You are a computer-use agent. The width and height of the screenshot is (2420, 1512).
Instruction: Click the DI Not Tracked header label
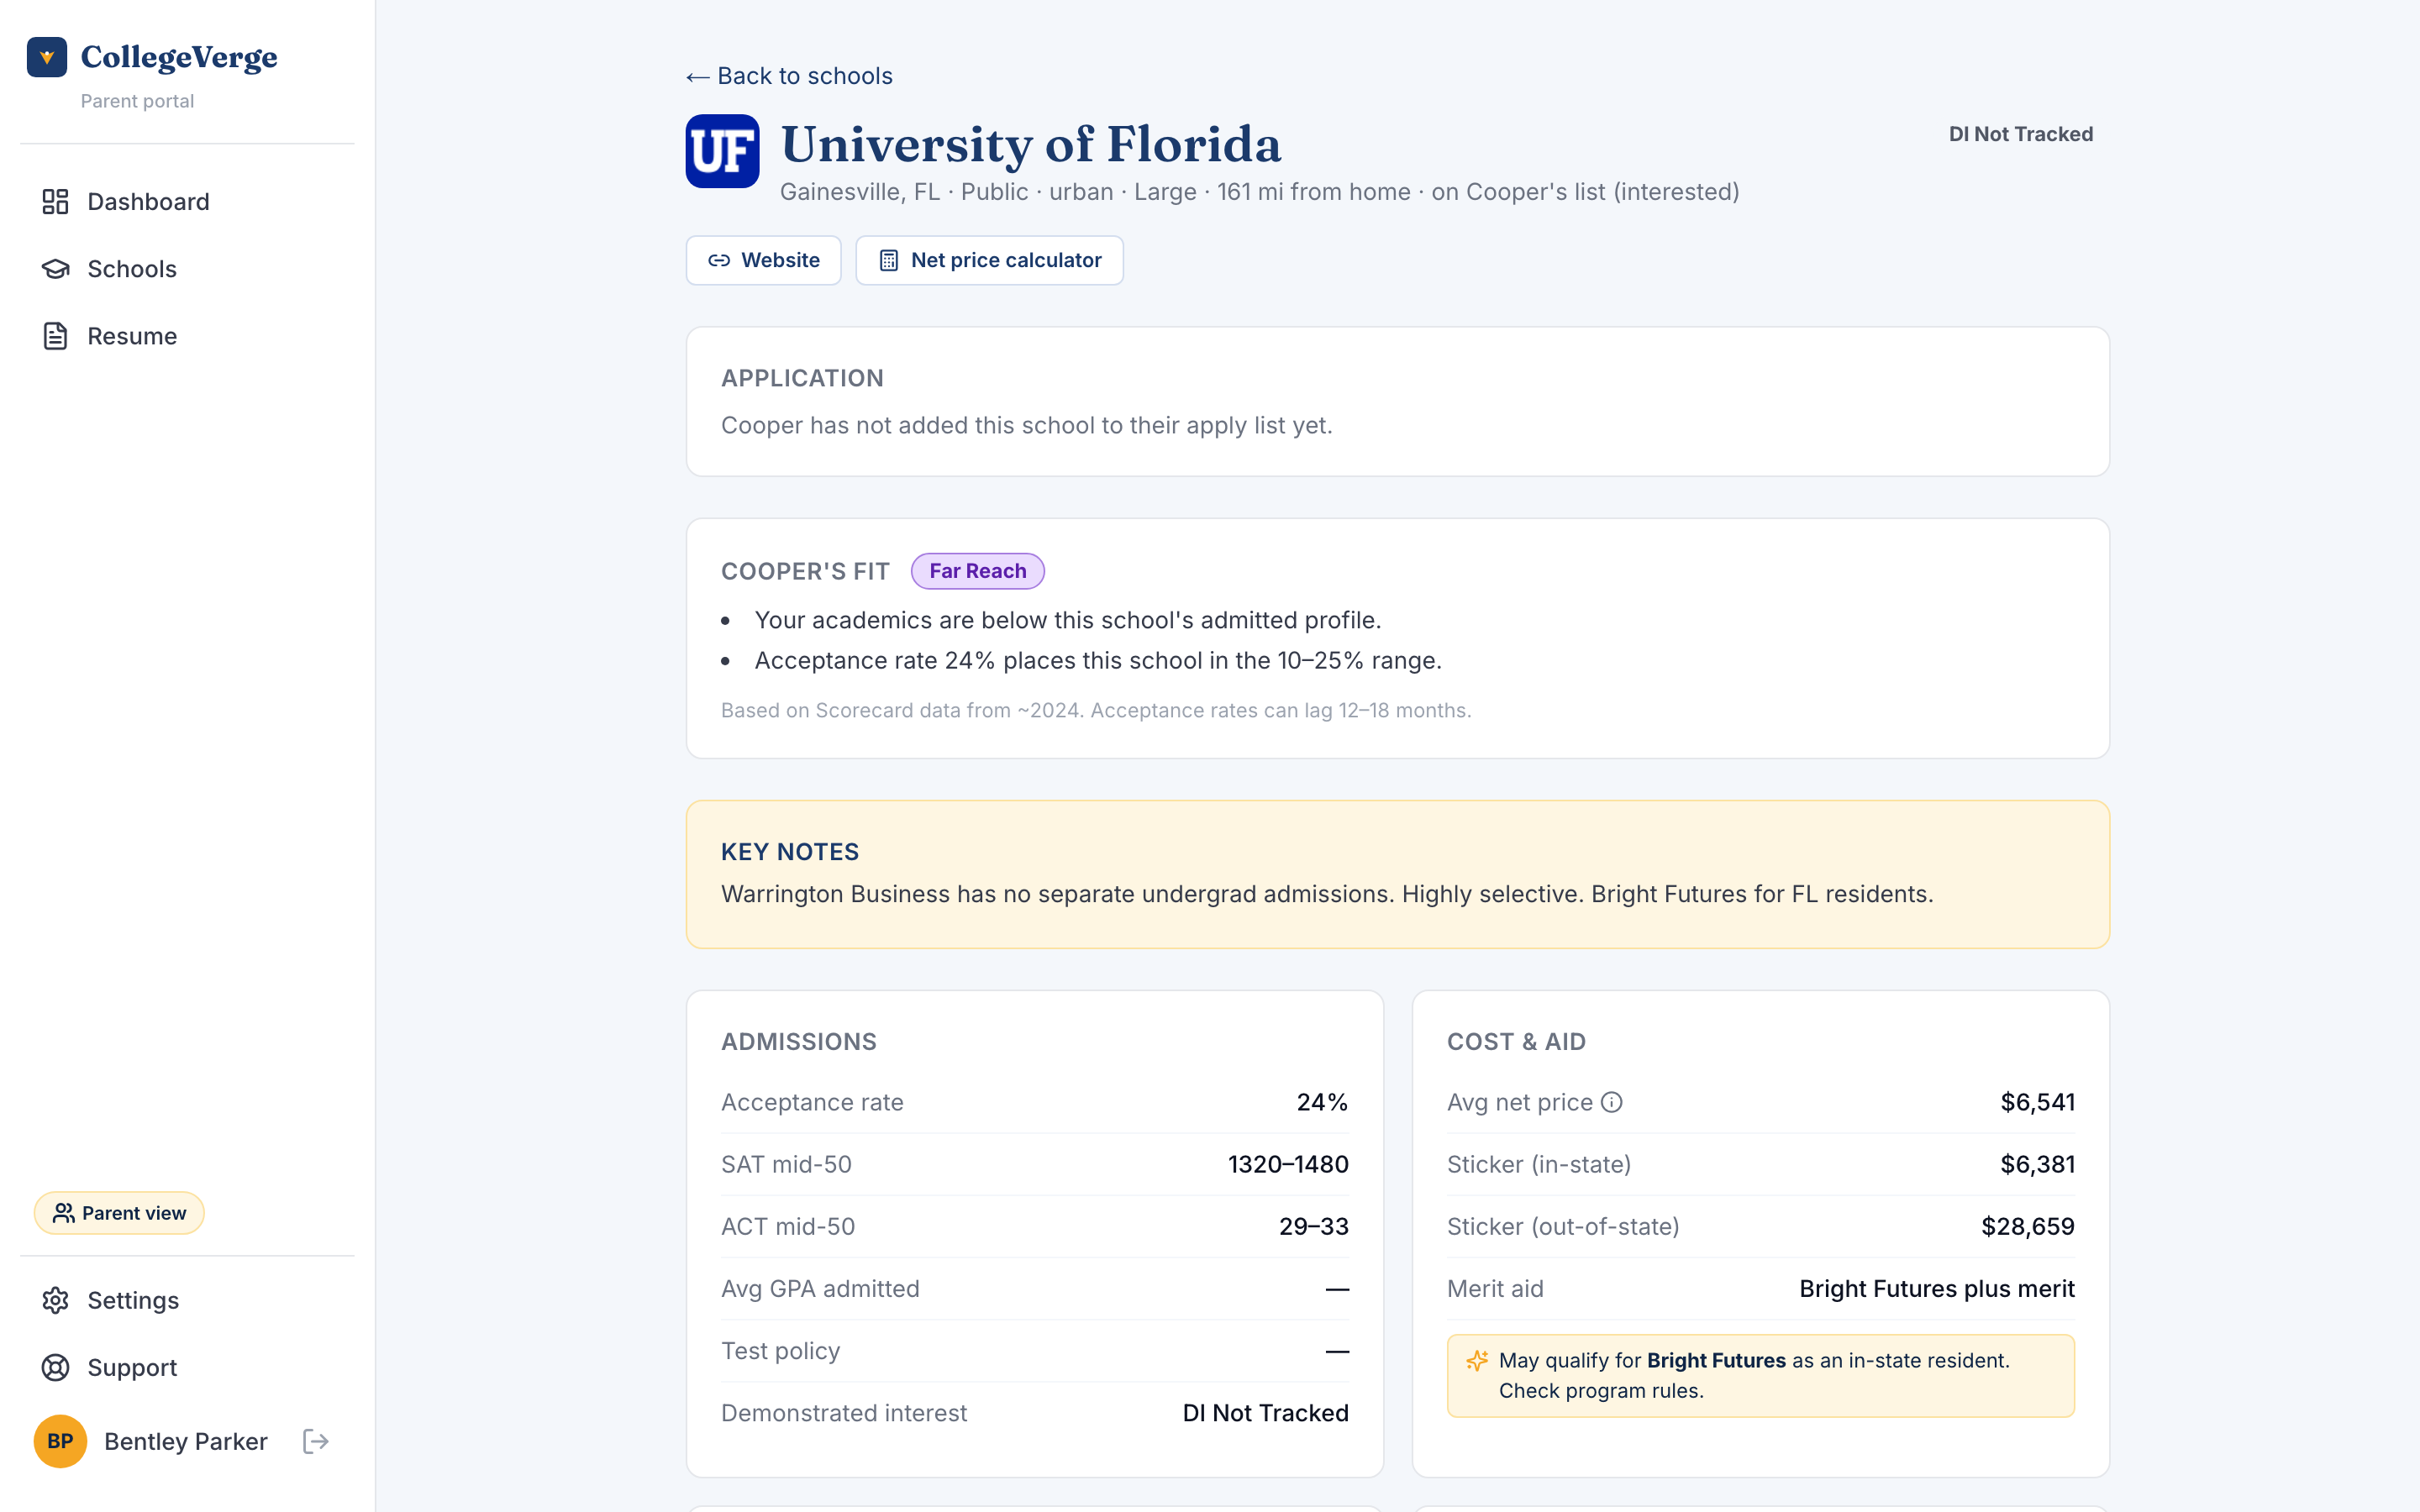2021,134
